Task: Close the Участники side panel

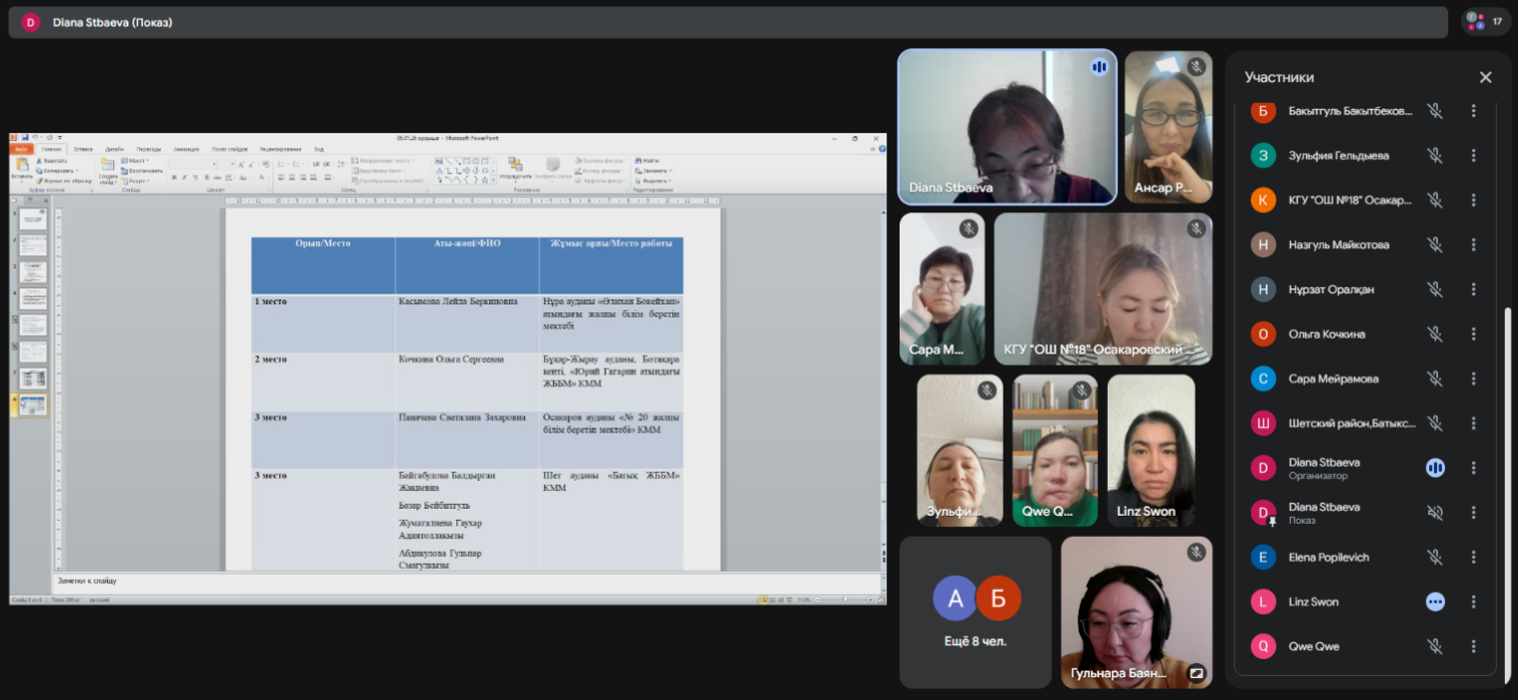Action: coord(1485,77)
